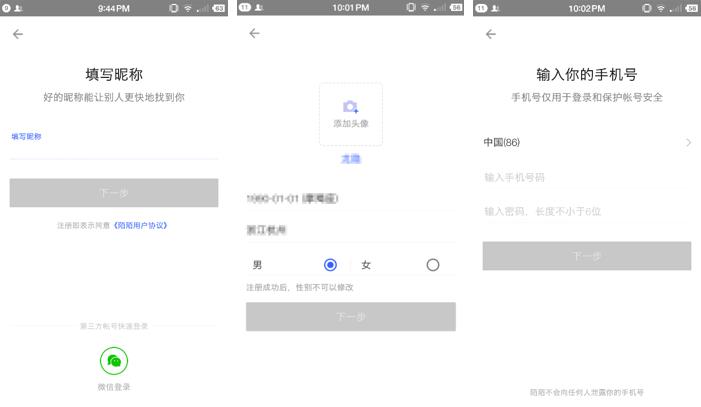Click the 10:01 PM clock in status bar
The image size is (701, 407).
tap(351, 8)
